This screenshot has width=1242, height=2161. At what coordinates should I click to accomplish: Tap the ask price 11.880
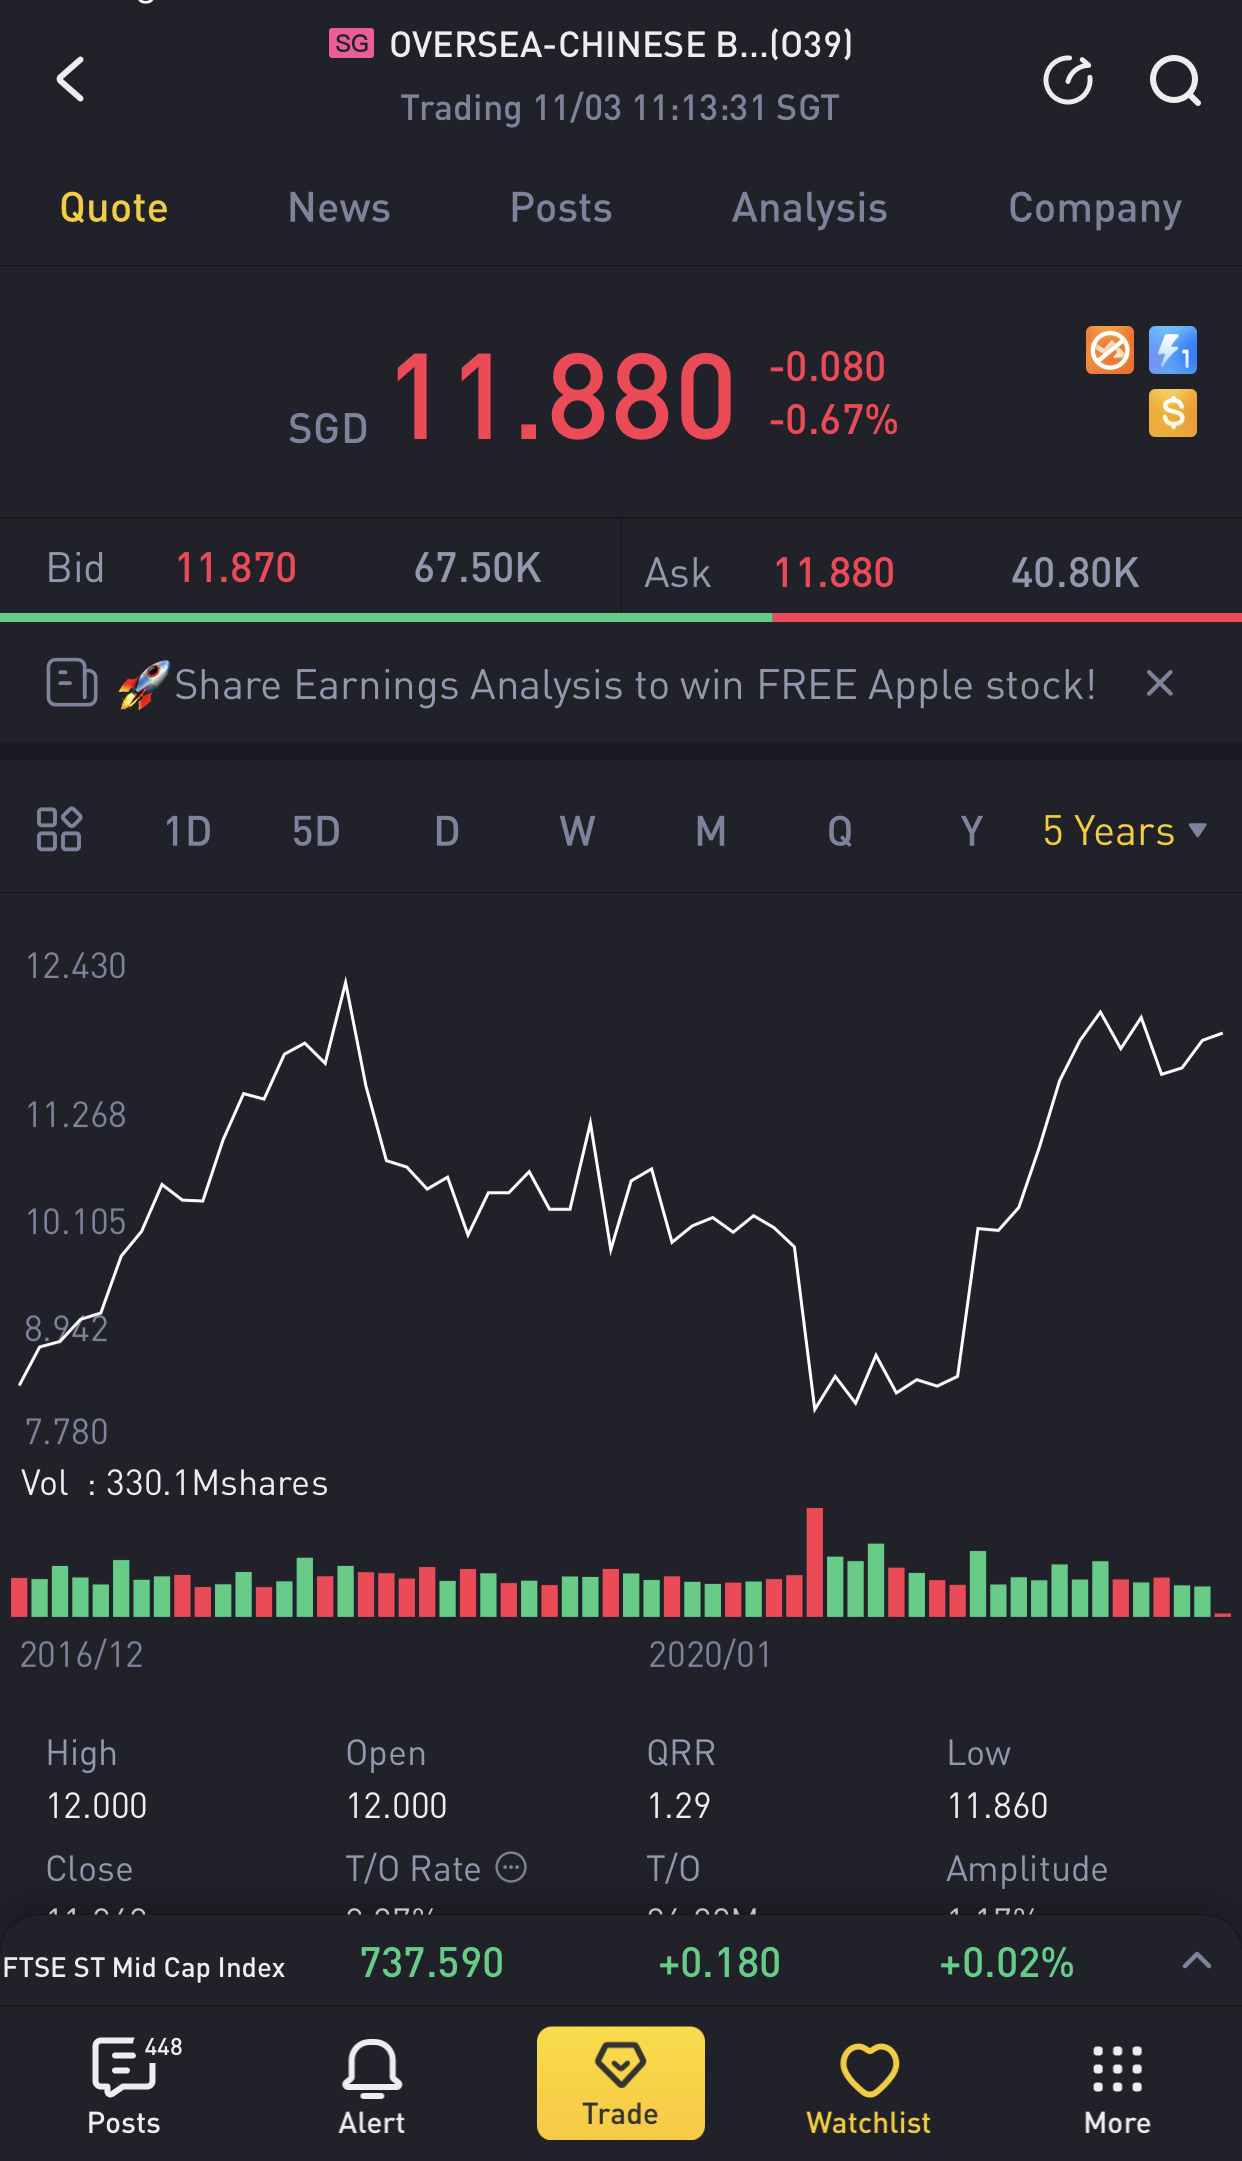(834, 573)
